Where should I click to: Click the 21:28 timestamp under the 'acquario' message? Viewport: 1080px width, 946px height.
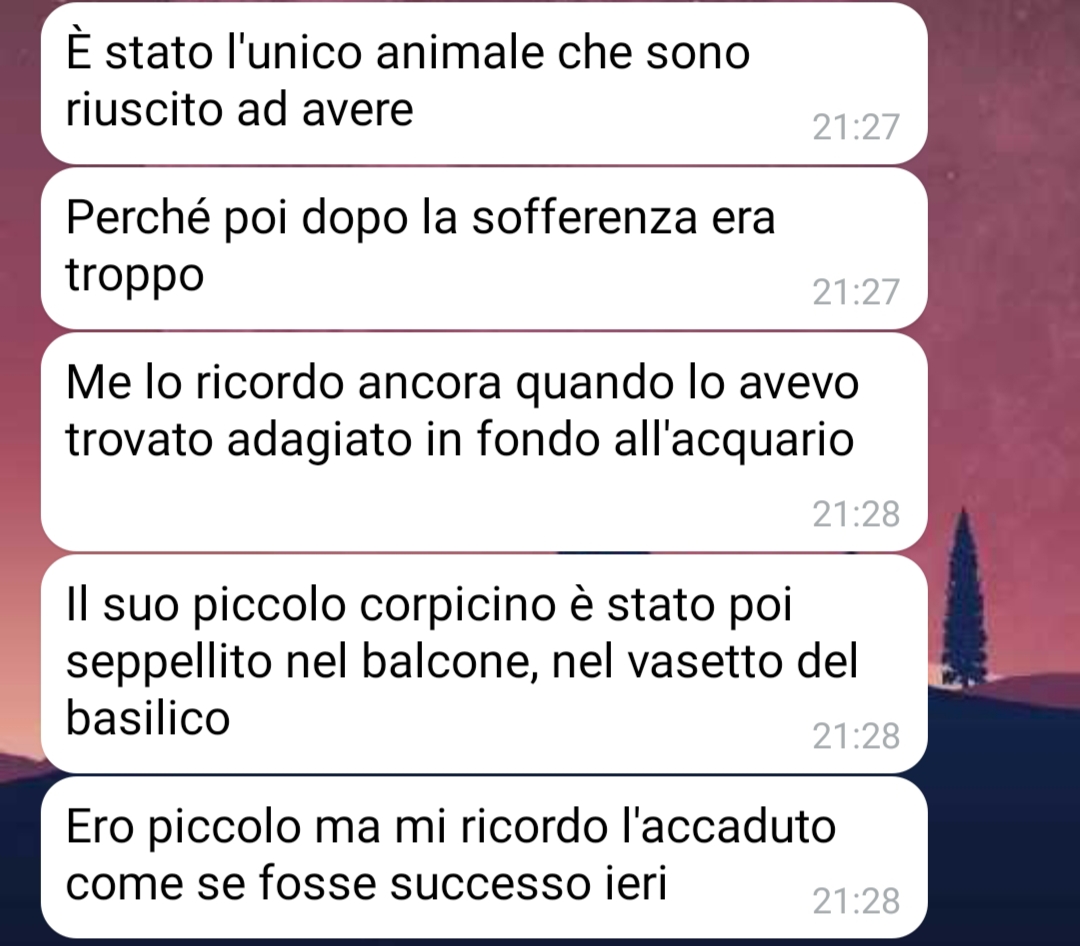coord(856,514)
